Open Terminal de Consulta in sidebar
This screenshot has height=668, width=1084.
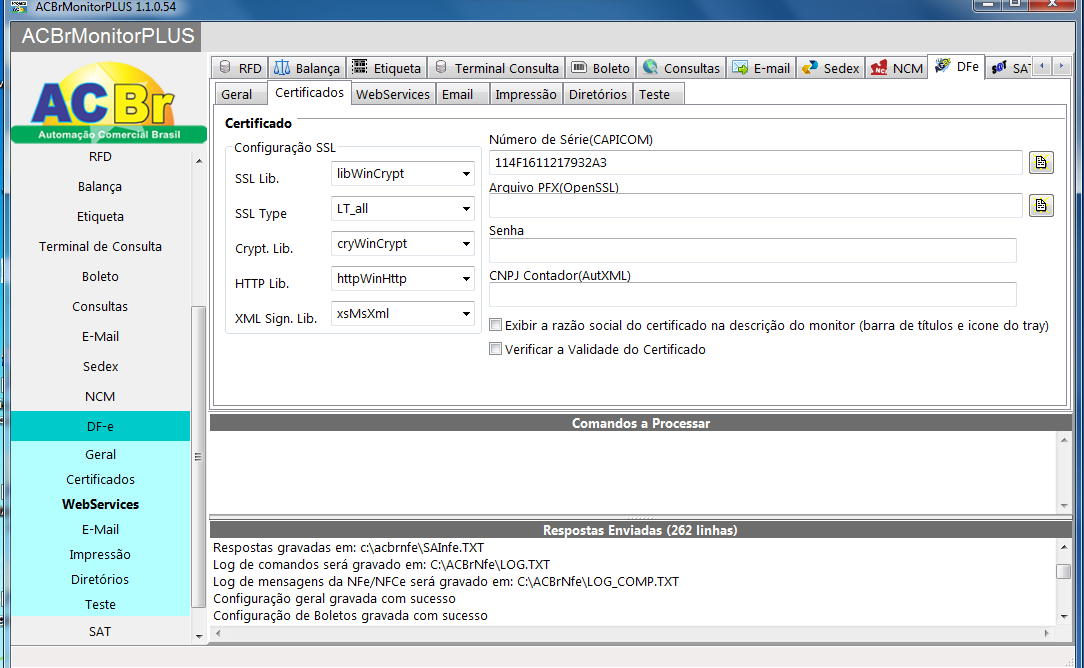coord(100,246)
